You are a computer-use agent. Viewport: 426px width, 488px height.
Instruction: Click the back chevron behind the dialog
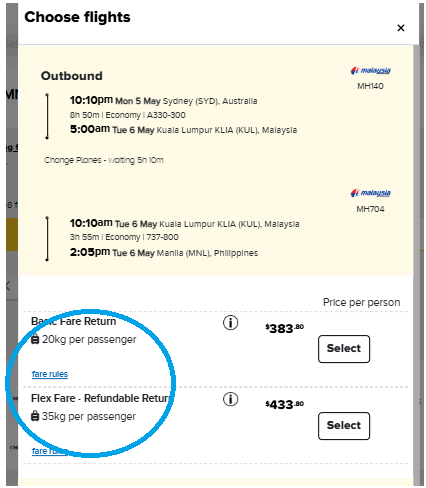tap(8, 286)
